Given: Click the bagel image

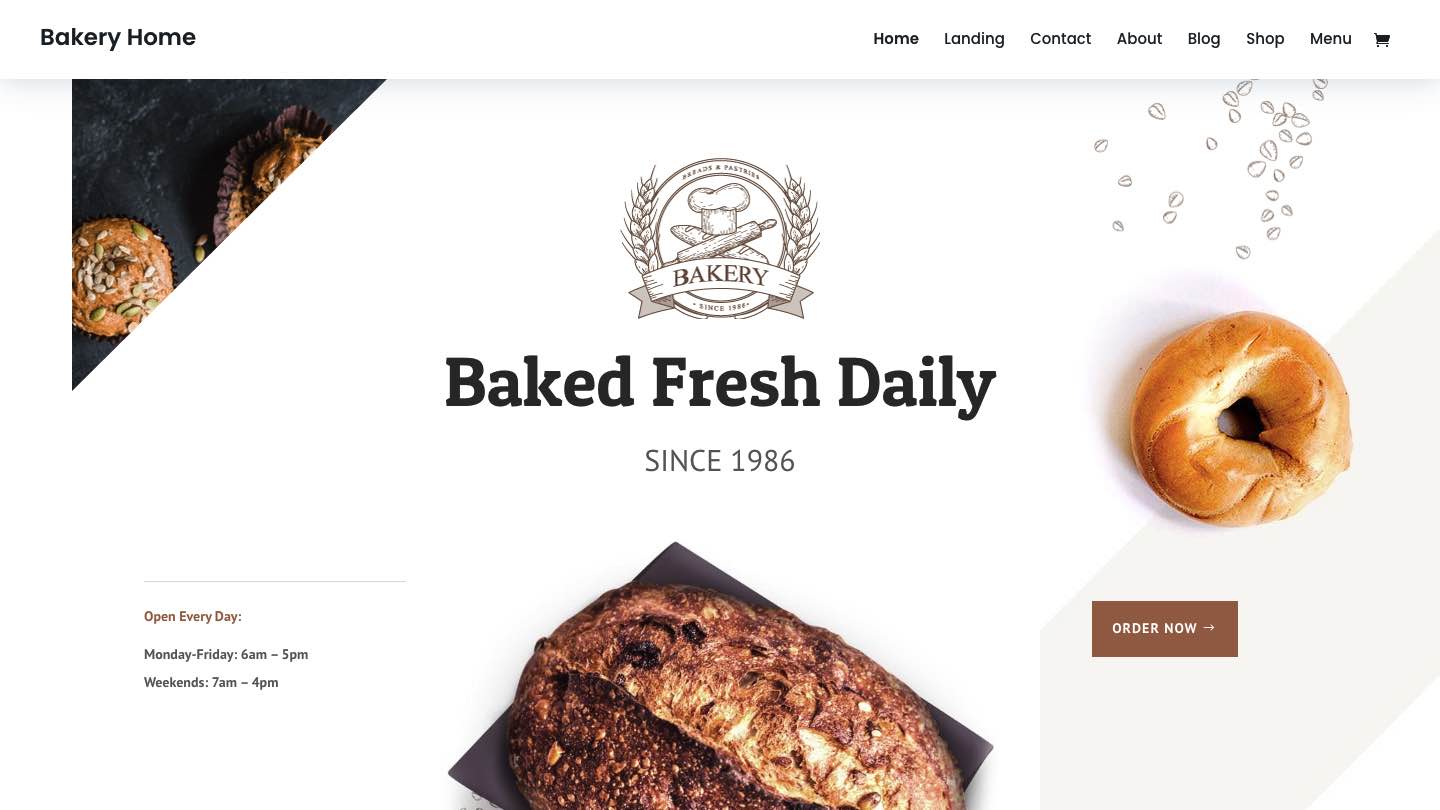Looking at the screenshot, I should [x=1240, y=418].
